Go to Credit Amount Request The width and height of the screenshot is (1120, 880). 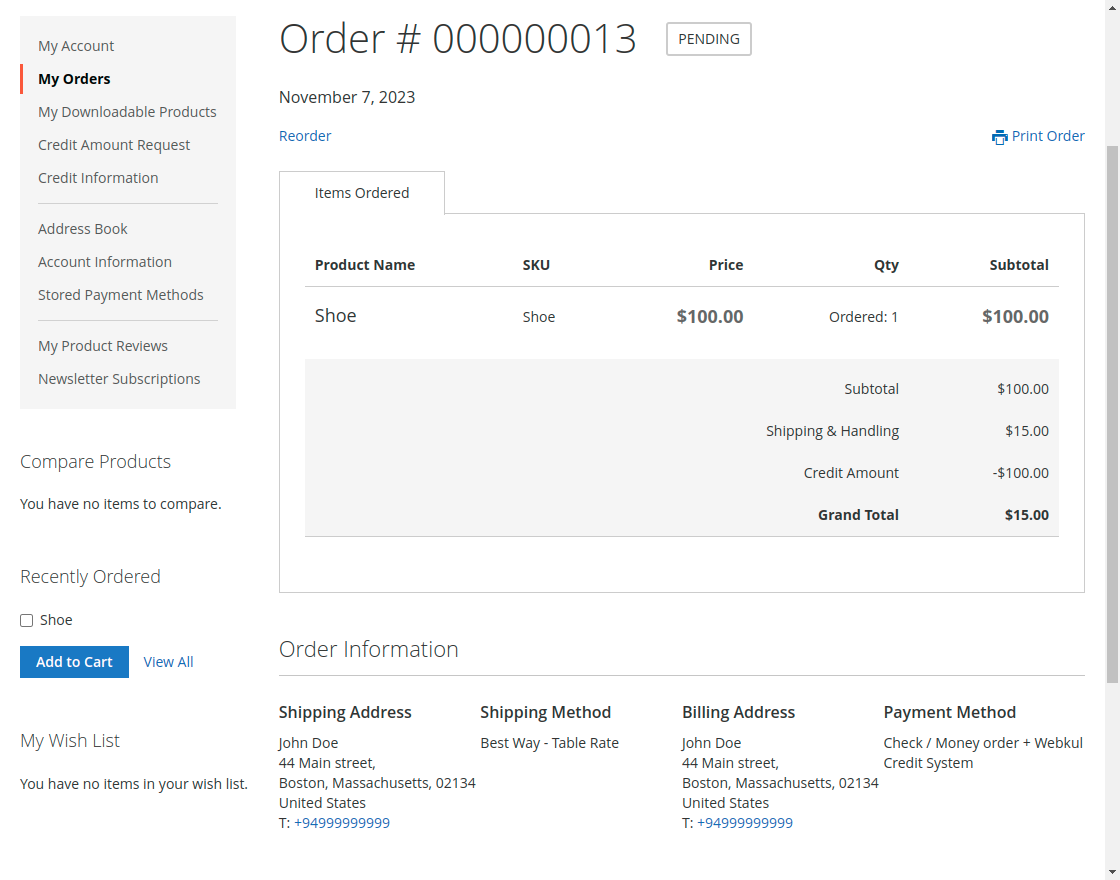[x=114, y=144]
